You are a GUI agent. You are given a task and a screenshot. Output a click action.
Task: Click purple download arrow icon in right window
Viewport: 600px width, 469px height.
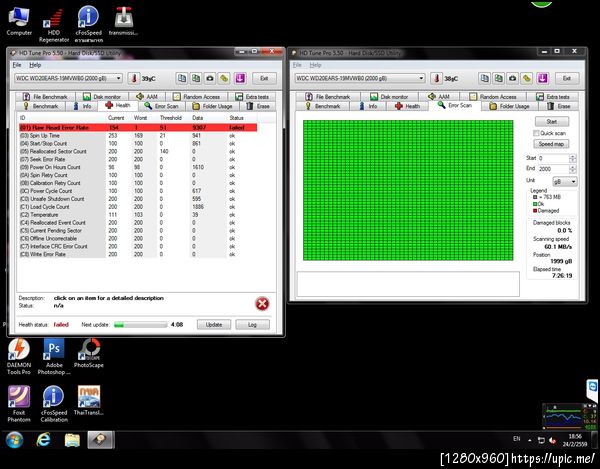click(x=543, y=78)
